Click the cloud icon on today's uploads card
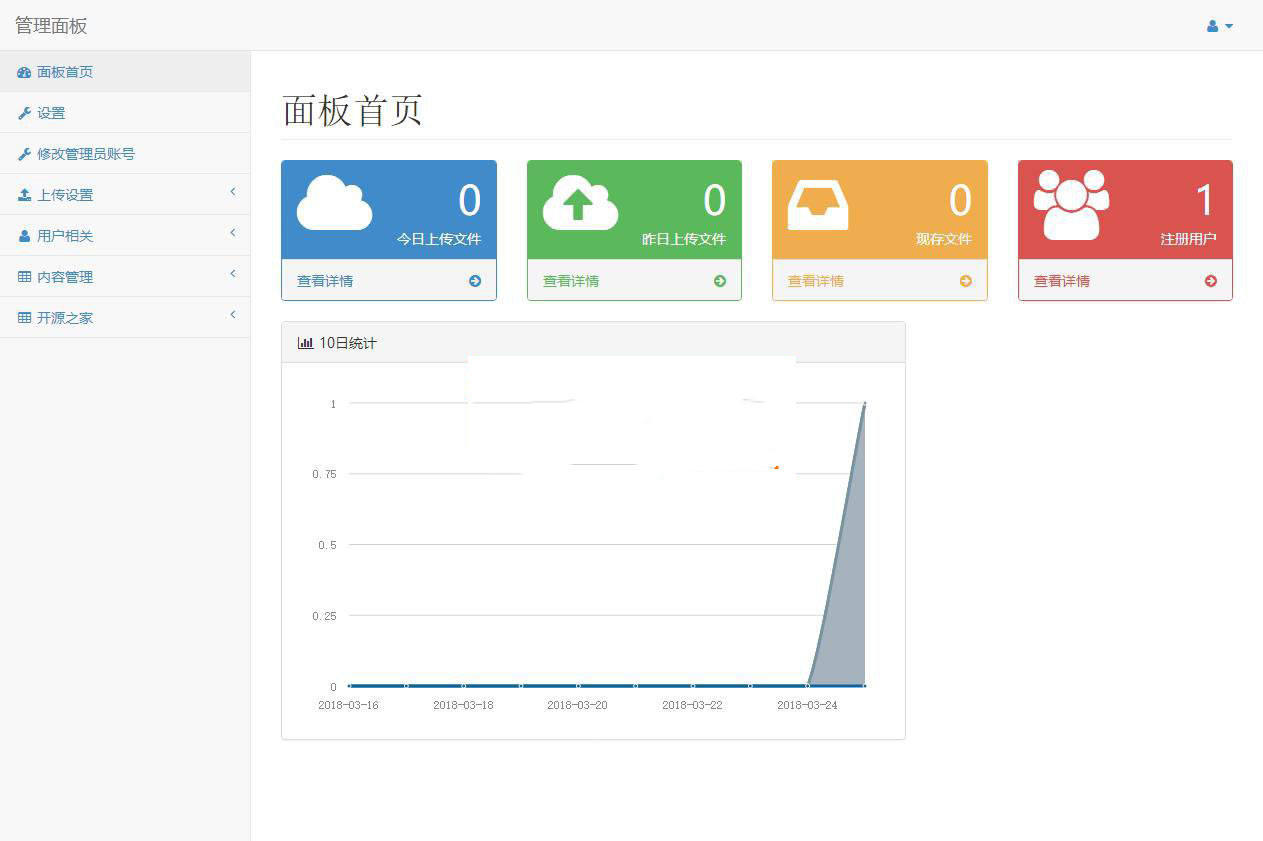Image resolution: width=1263 pixels, height=841 pixels. click(x=334, y=203)
